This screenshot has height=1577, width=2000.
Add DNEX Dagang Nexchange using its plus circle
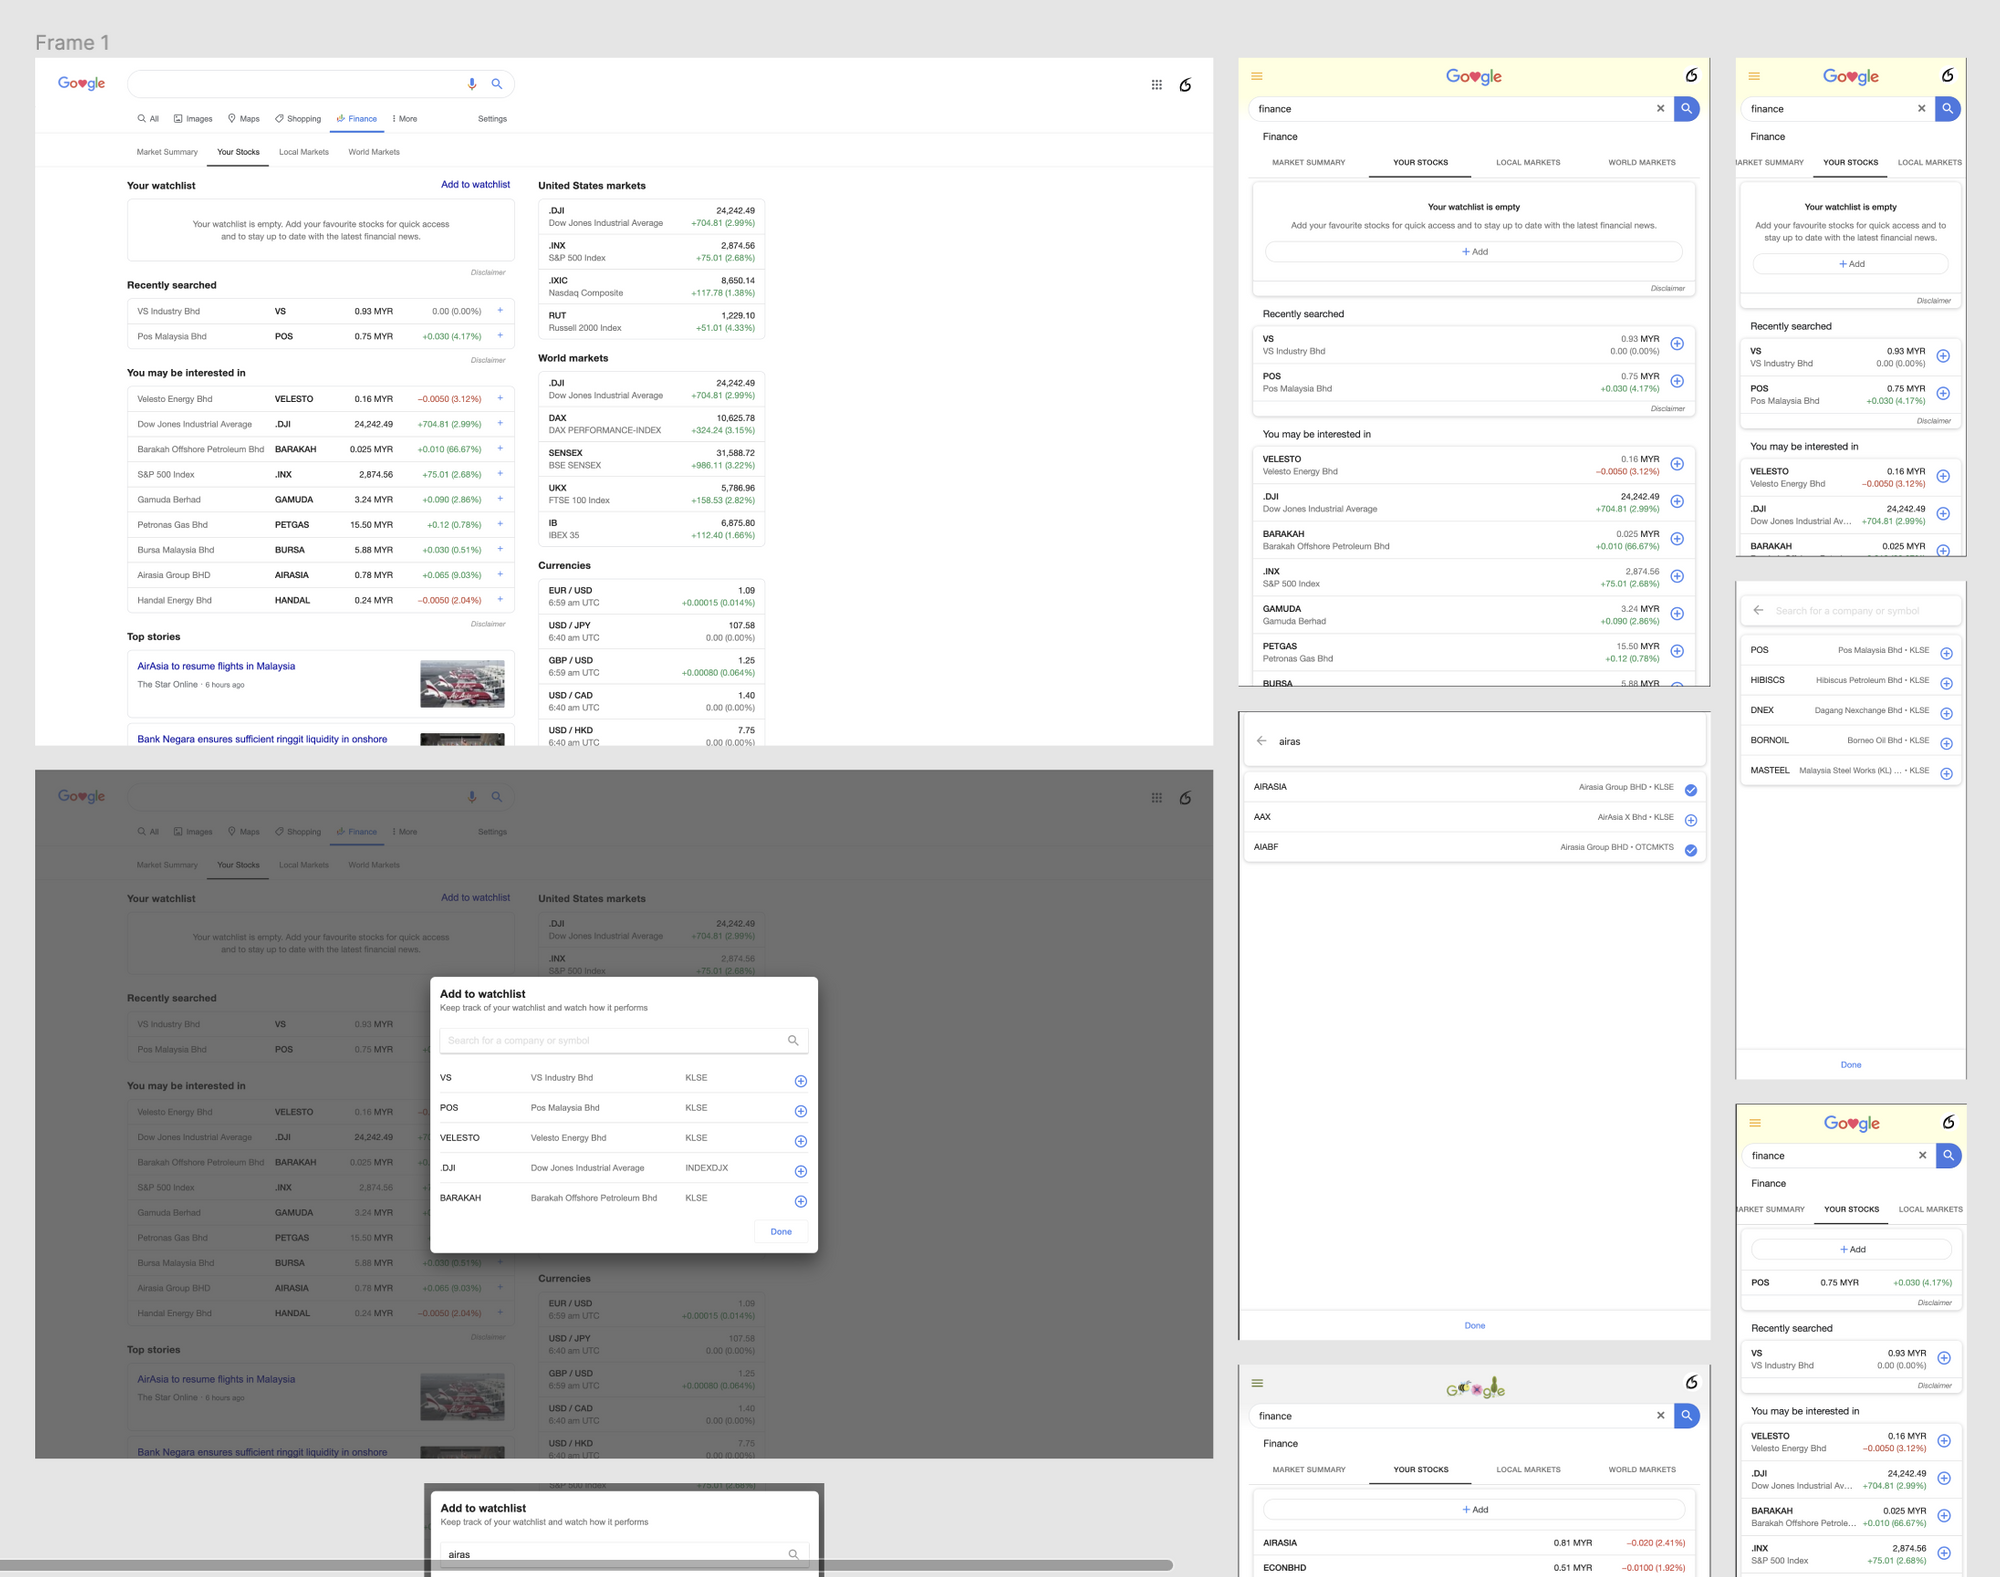tap(1946, 714)
